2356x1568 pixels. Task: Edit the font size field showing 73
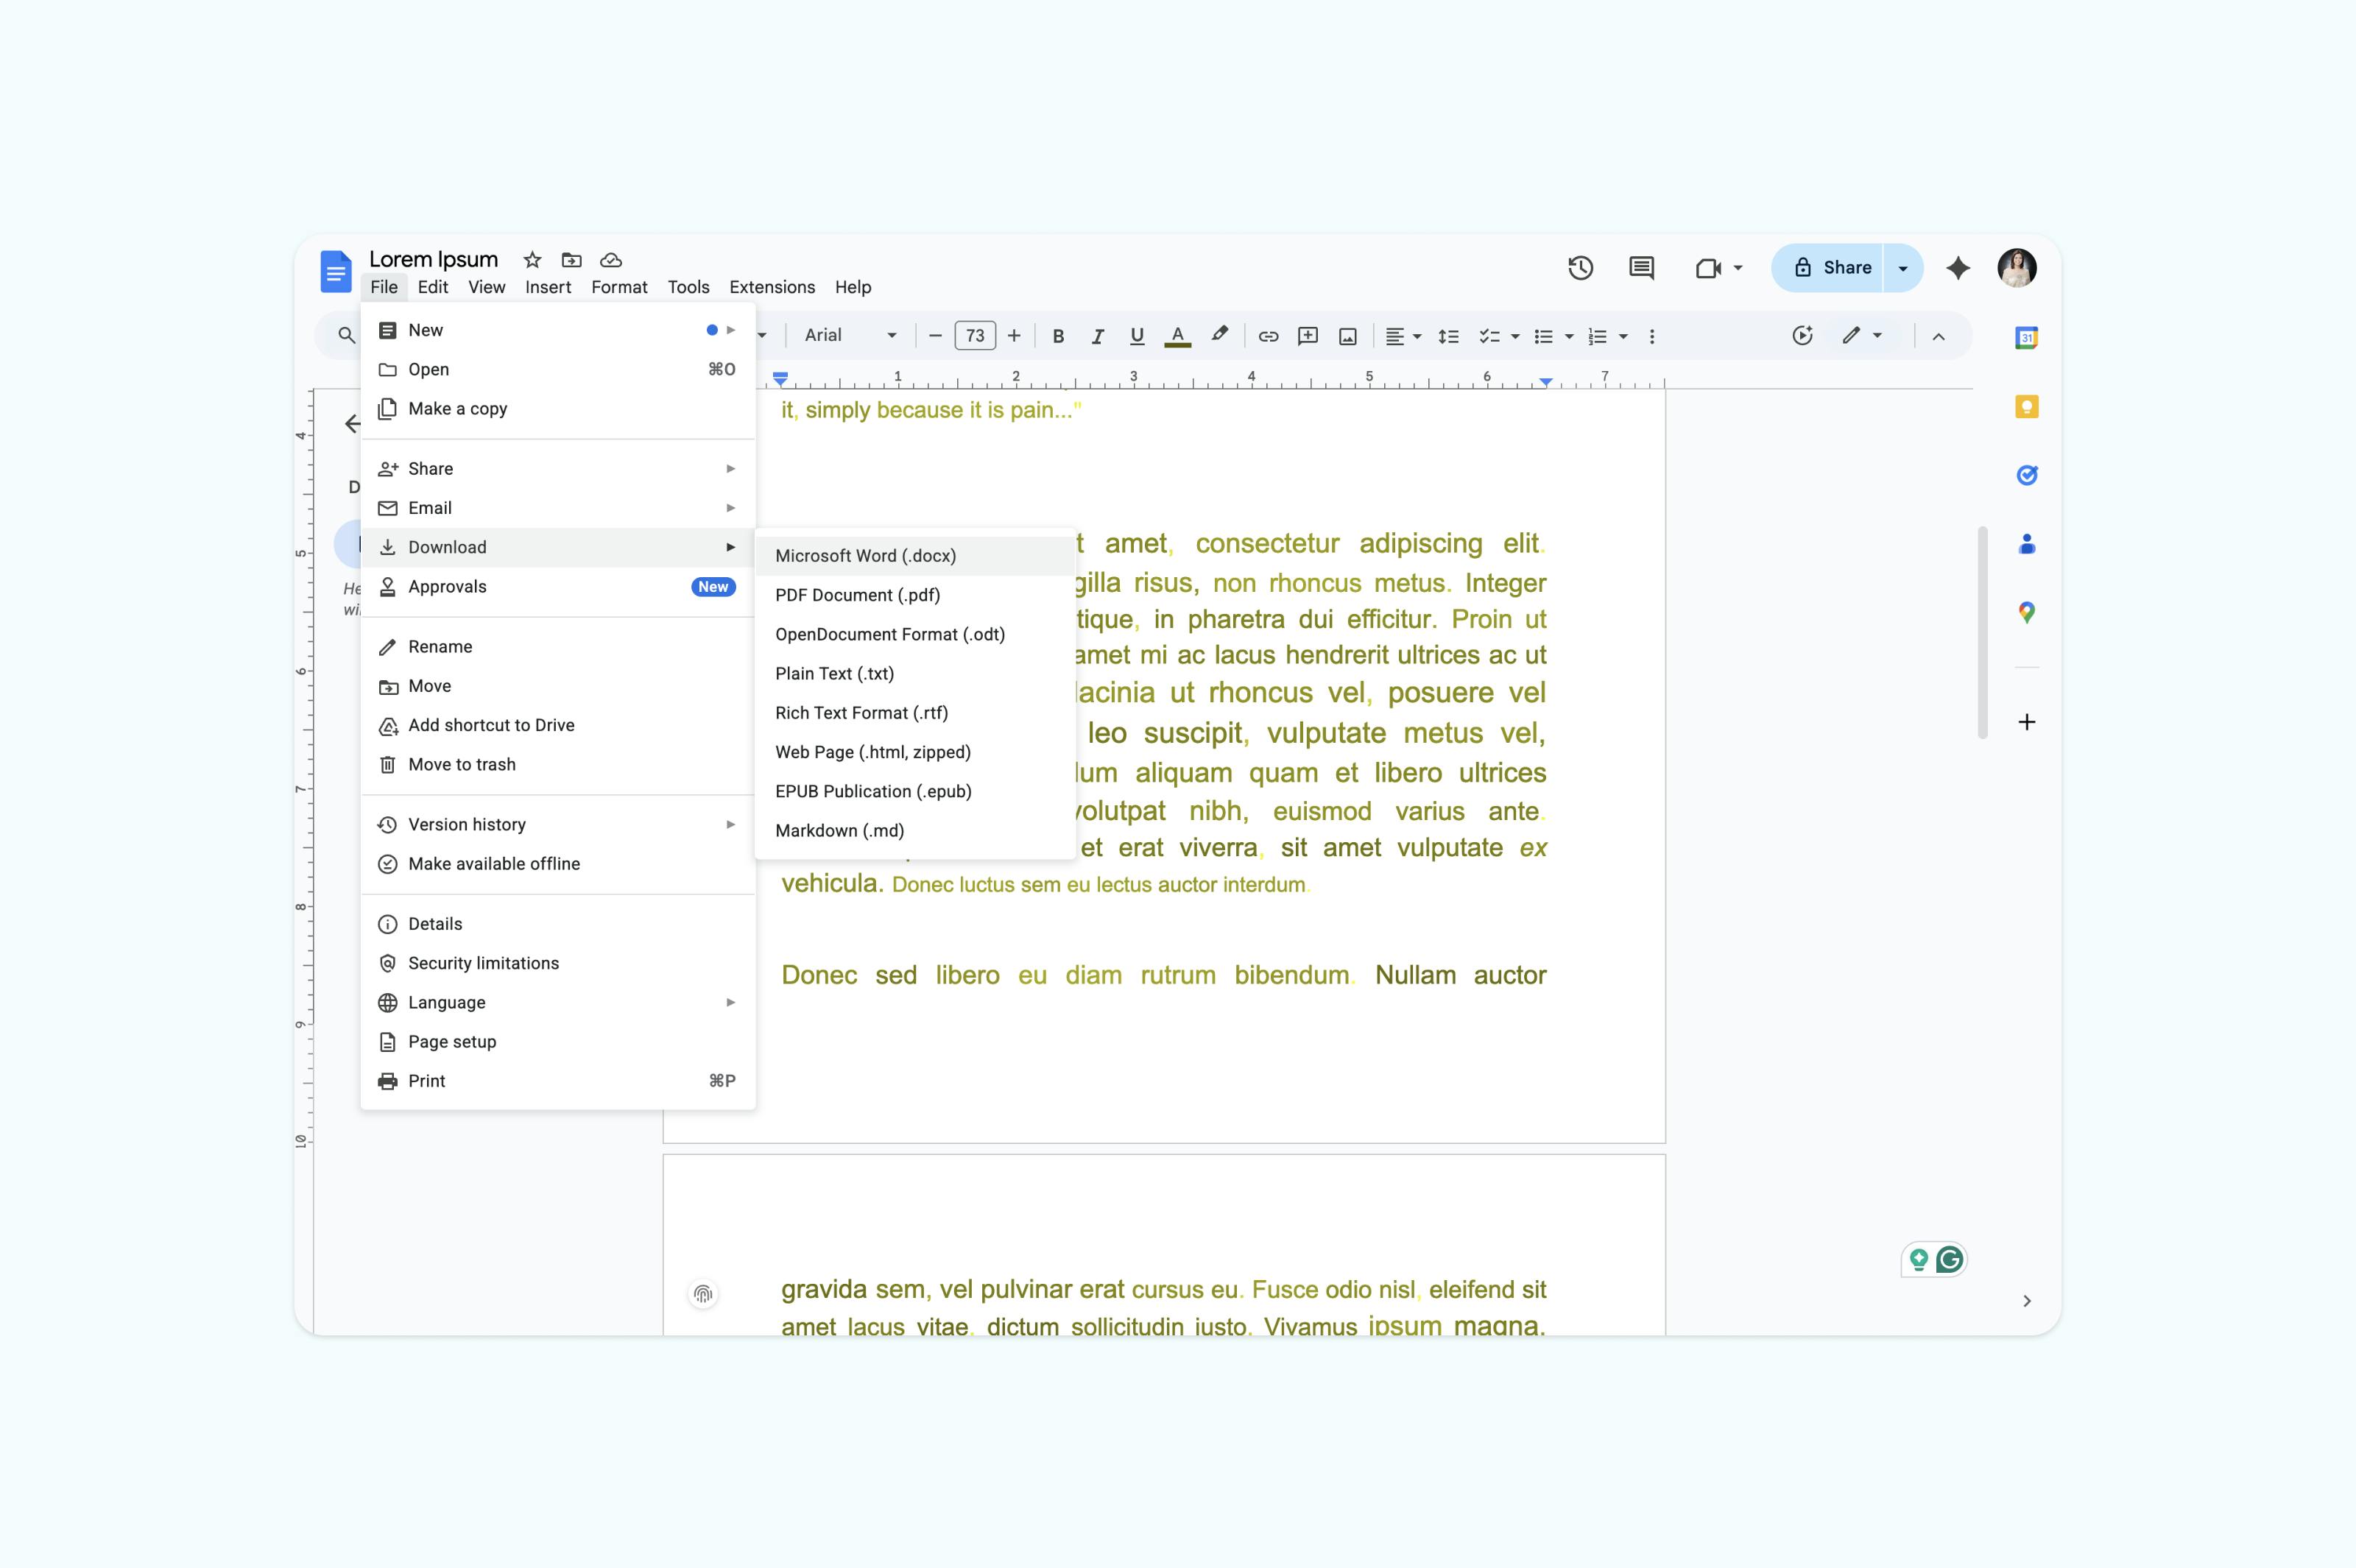(x=975, y=336)
